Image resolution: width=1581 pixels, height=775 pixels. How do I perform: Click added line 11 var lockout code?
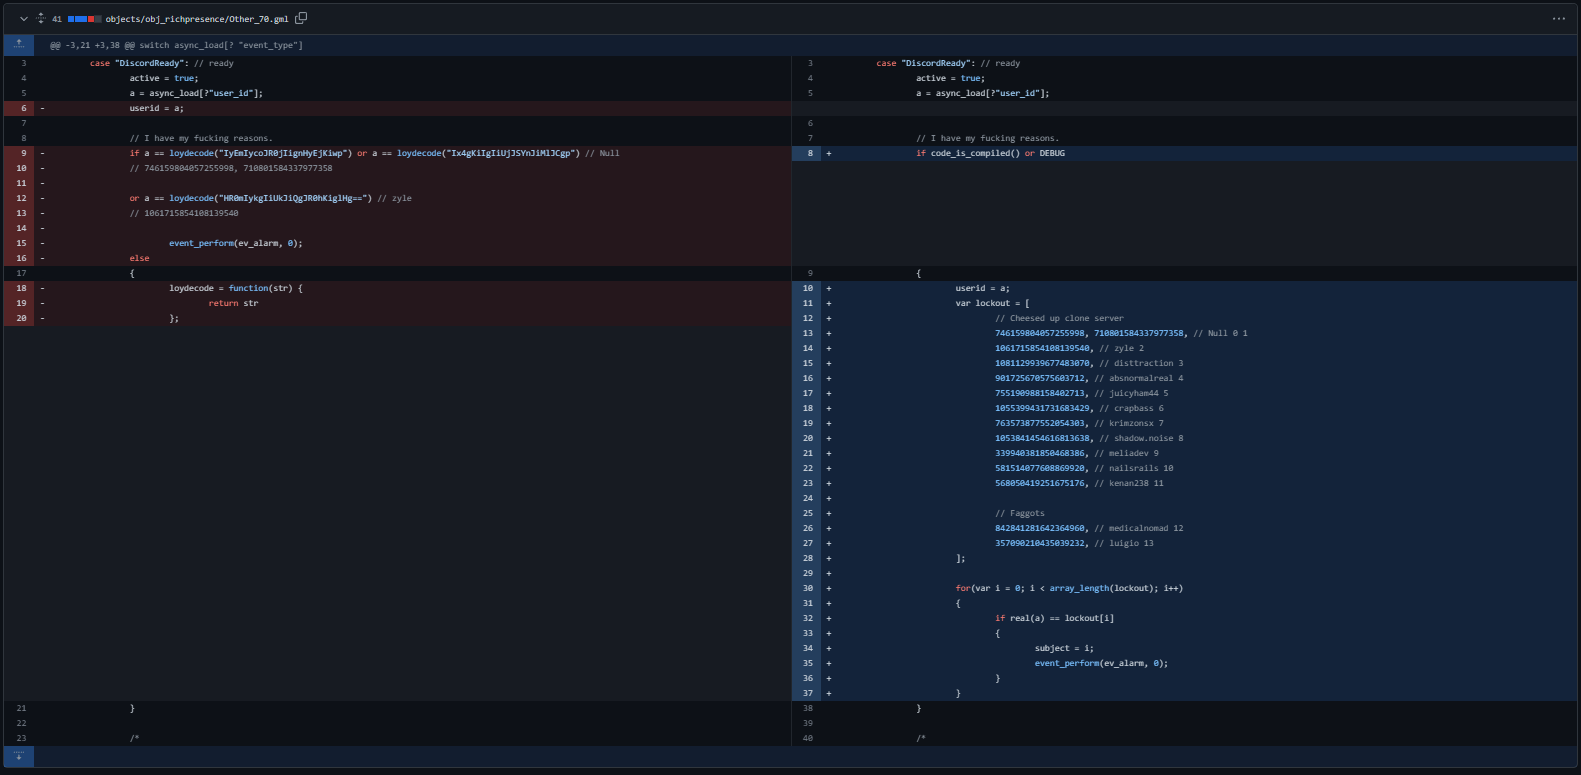[992, 303]
